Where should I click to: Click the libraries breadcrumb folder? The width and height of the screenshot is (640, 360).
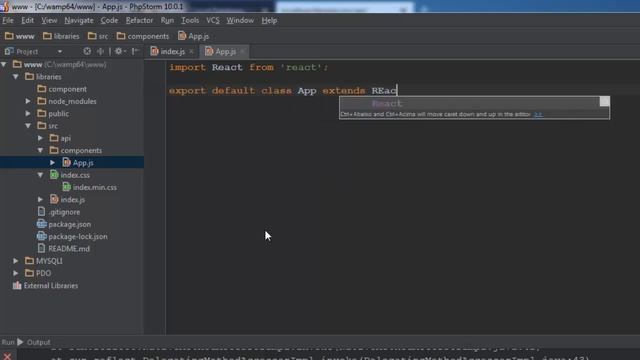tap(61, 36)
